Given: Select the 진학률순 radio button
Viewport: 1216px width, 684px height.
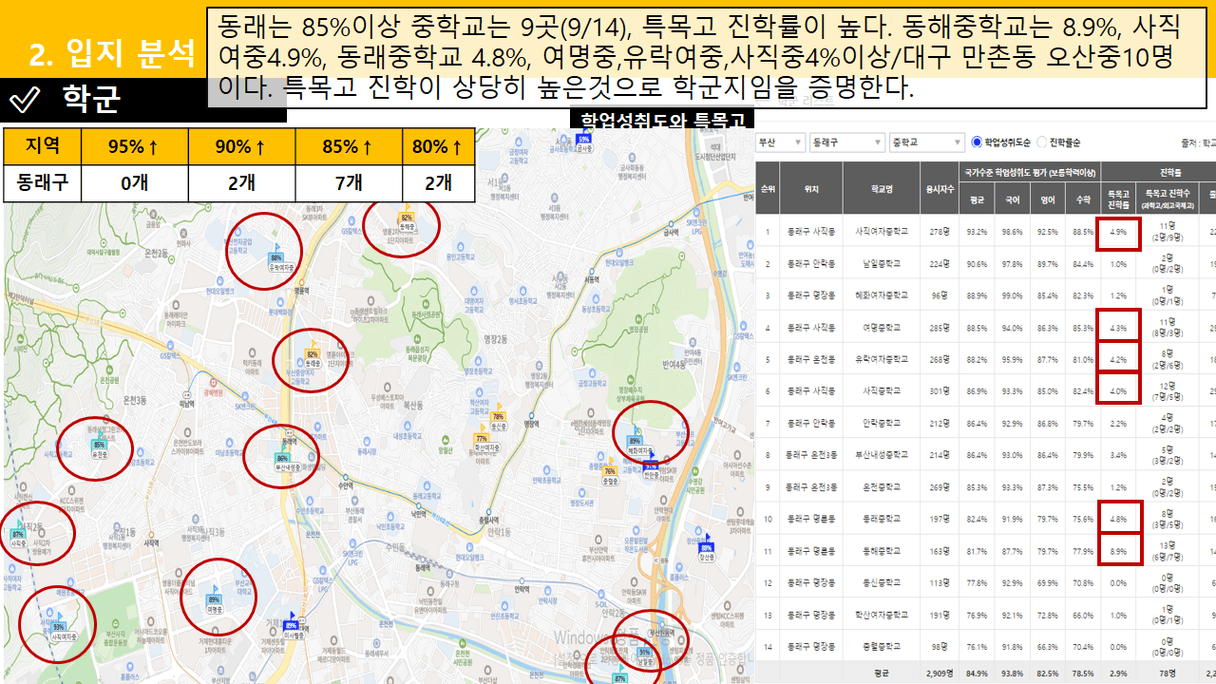Looking at the screenshot, I should click(1042, 142).
